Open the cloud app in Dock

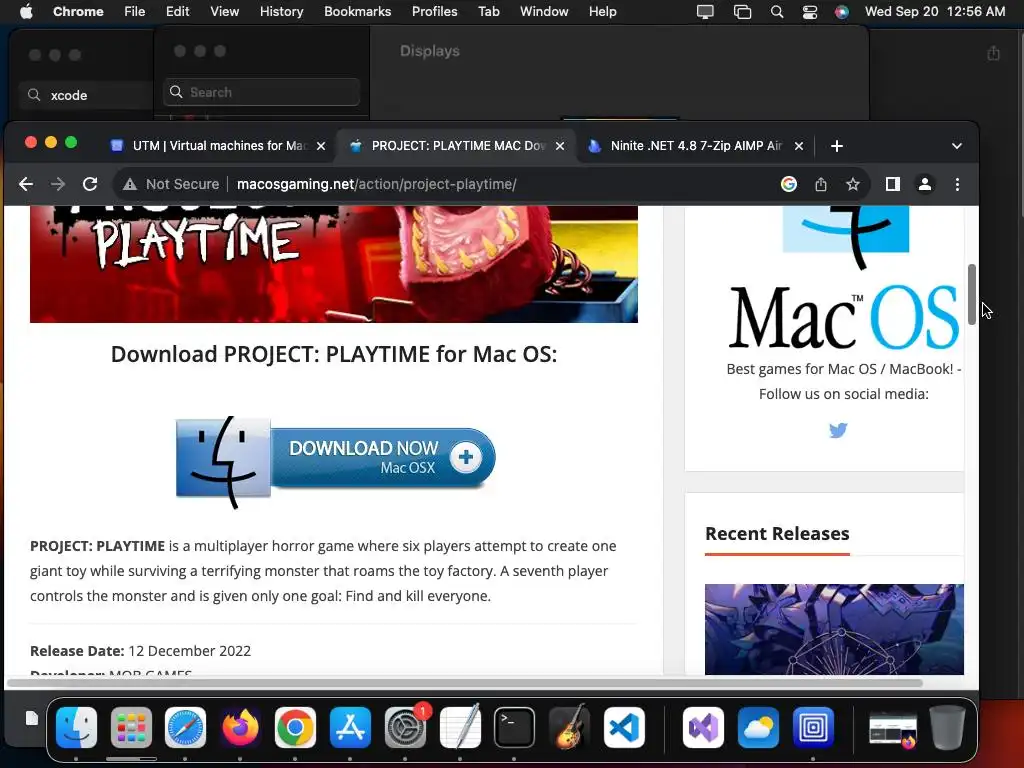pyautogui.click(x=758, y=728)
